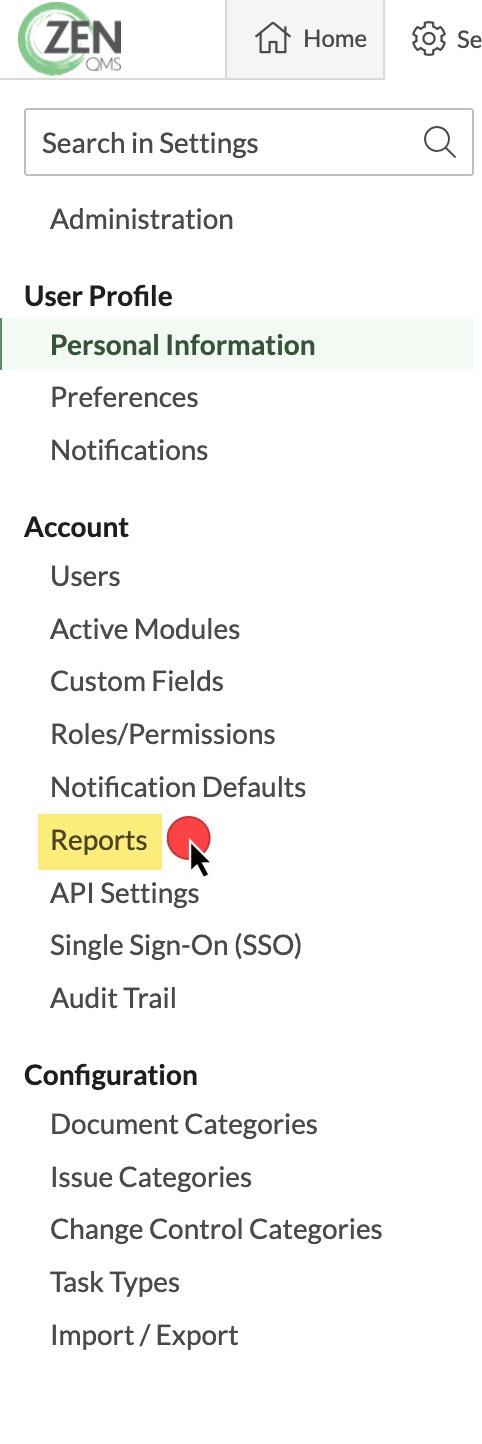482x1444 pixels.
Task: Click in Search in Settings field
Action: (248, 142)
